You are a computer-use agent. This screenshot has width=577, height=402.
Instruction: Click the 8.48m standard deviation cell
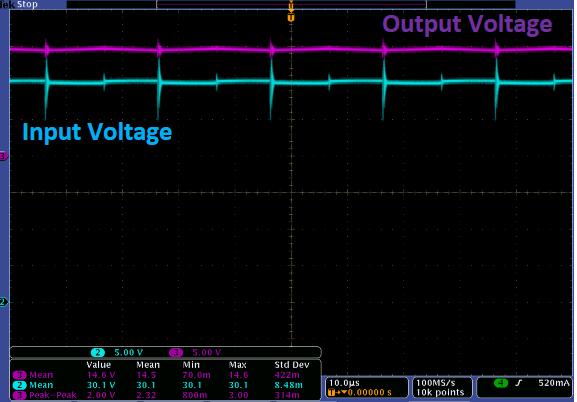click(x=288, y=385)
